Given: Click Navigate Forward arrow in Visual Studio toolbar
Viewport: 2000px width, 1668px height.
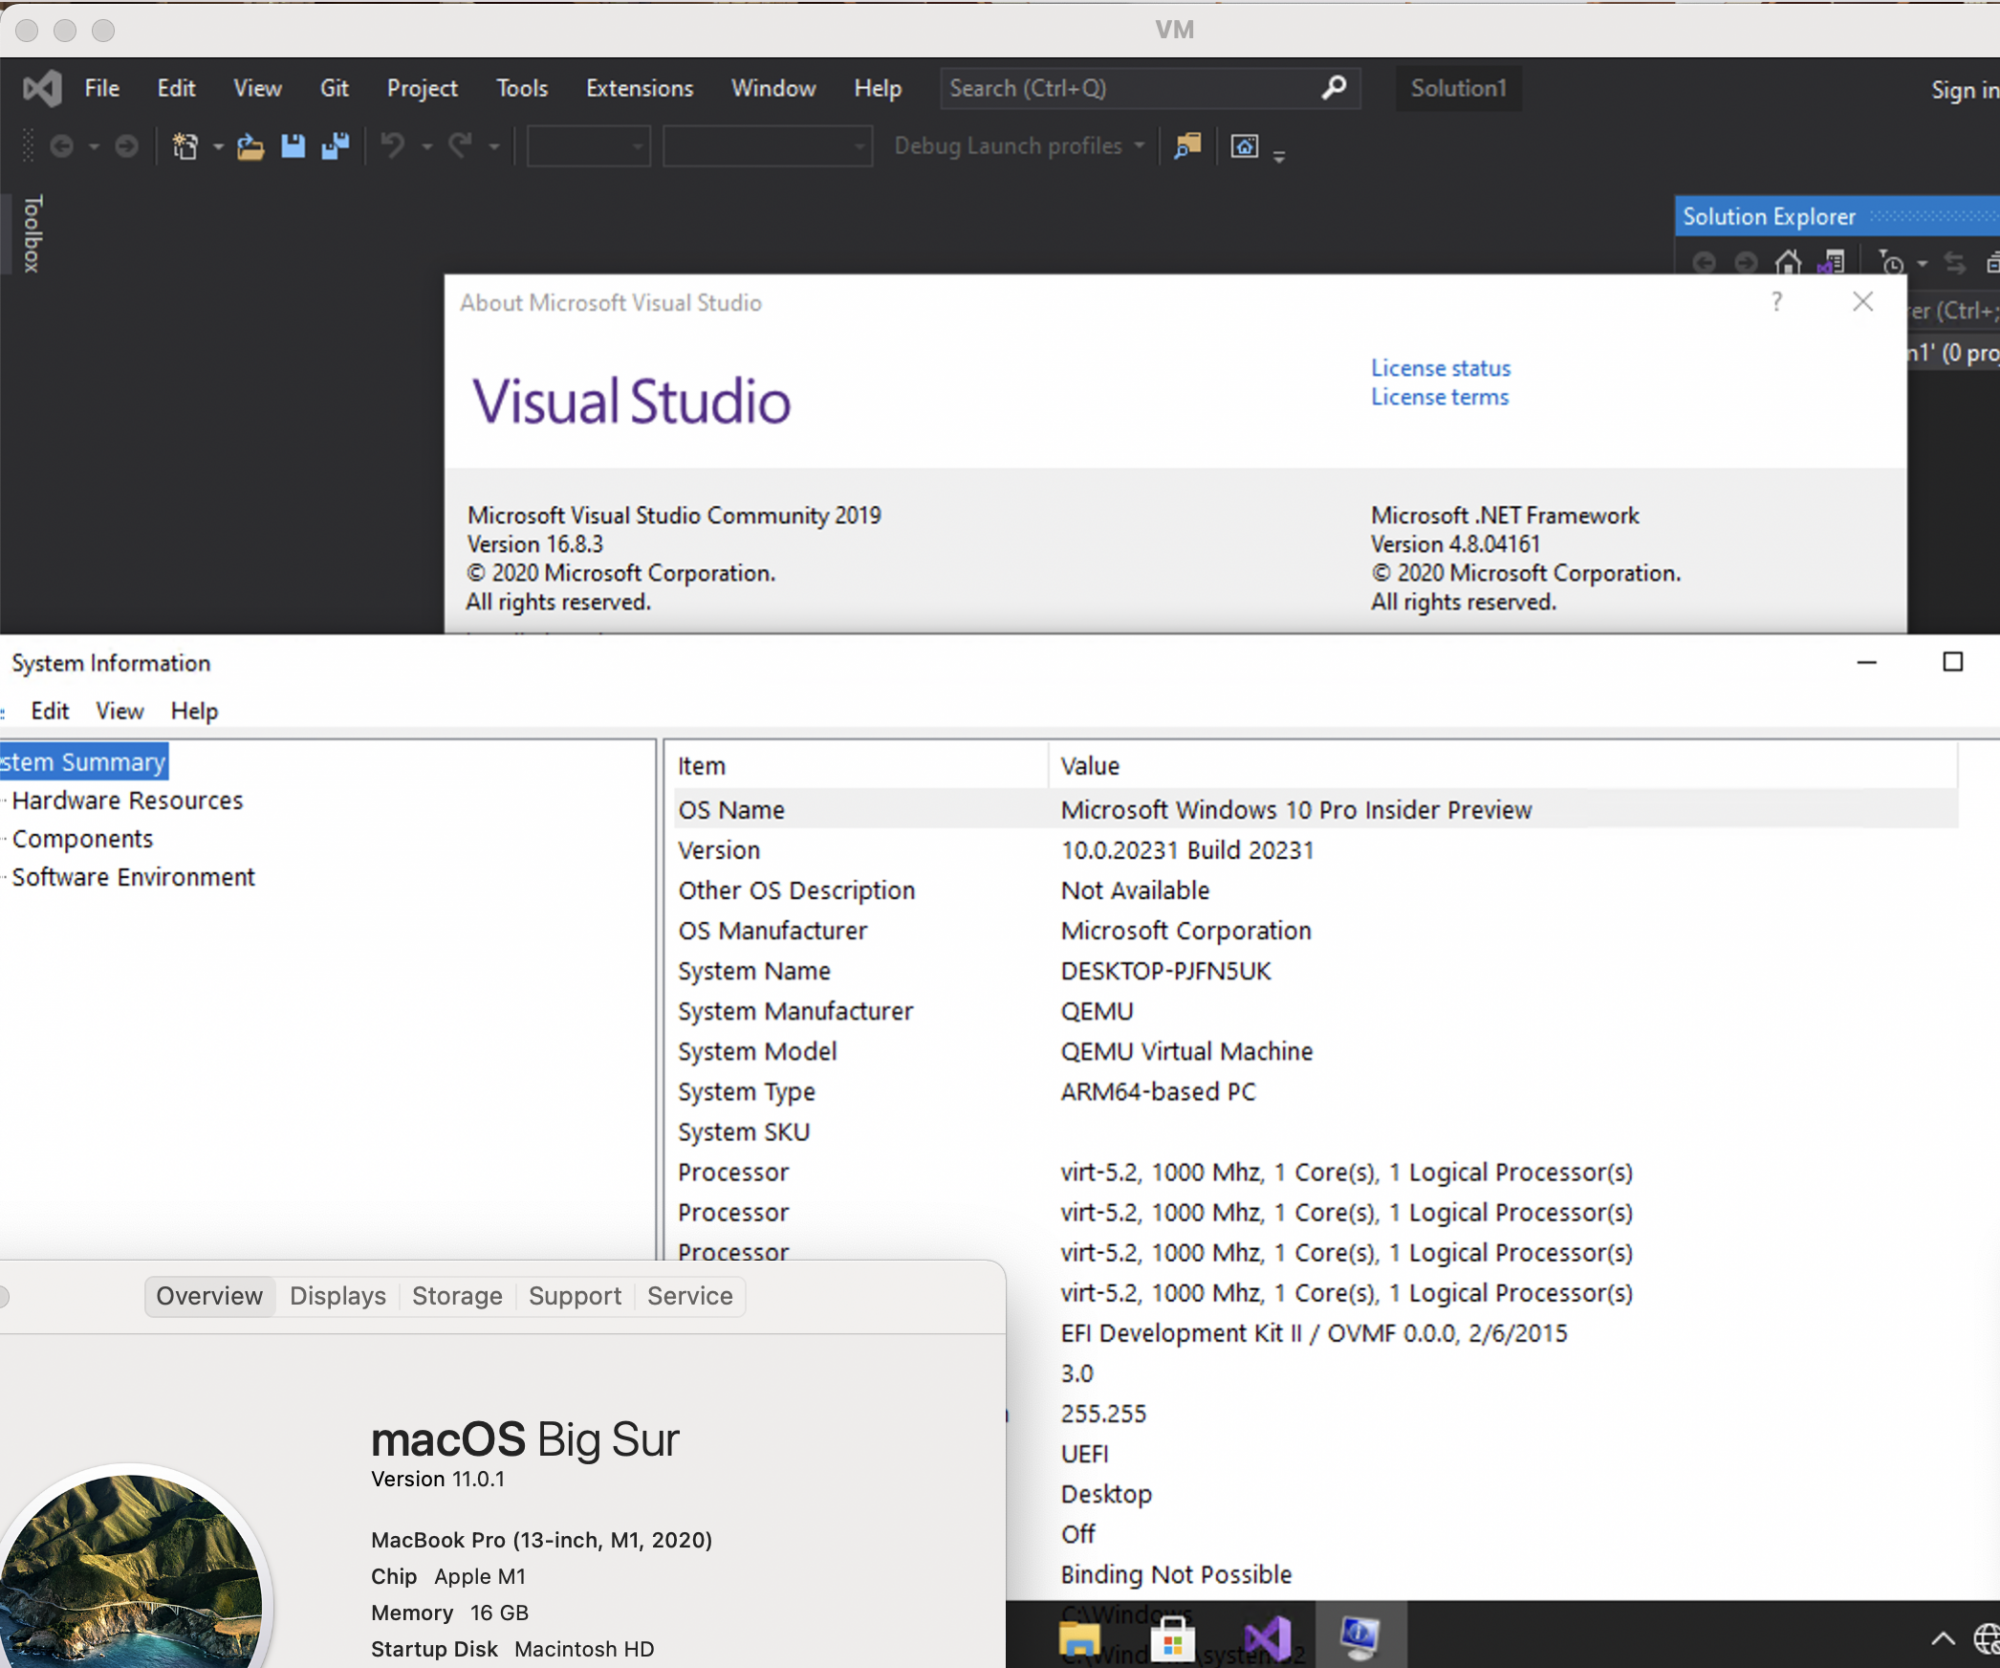Looking at the screenshot, I should 126,147.
